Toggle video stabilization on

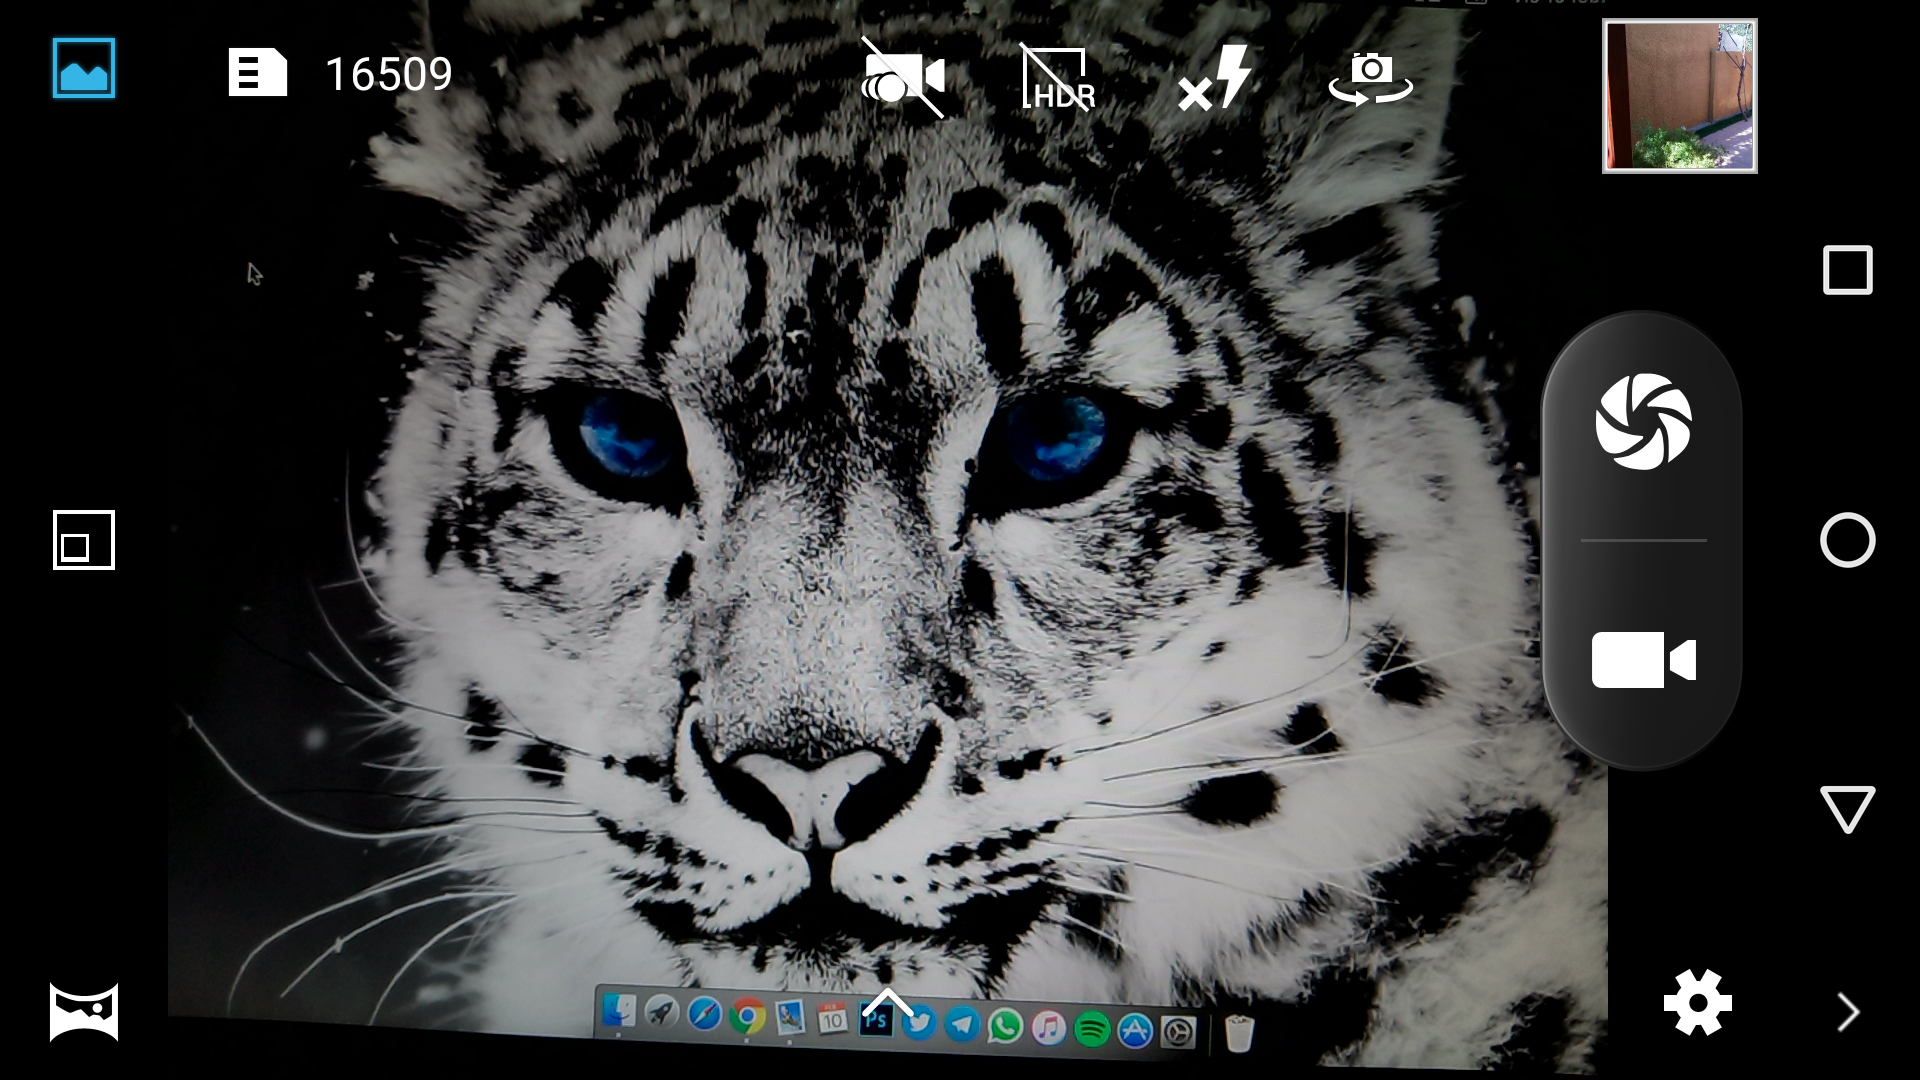903,78
